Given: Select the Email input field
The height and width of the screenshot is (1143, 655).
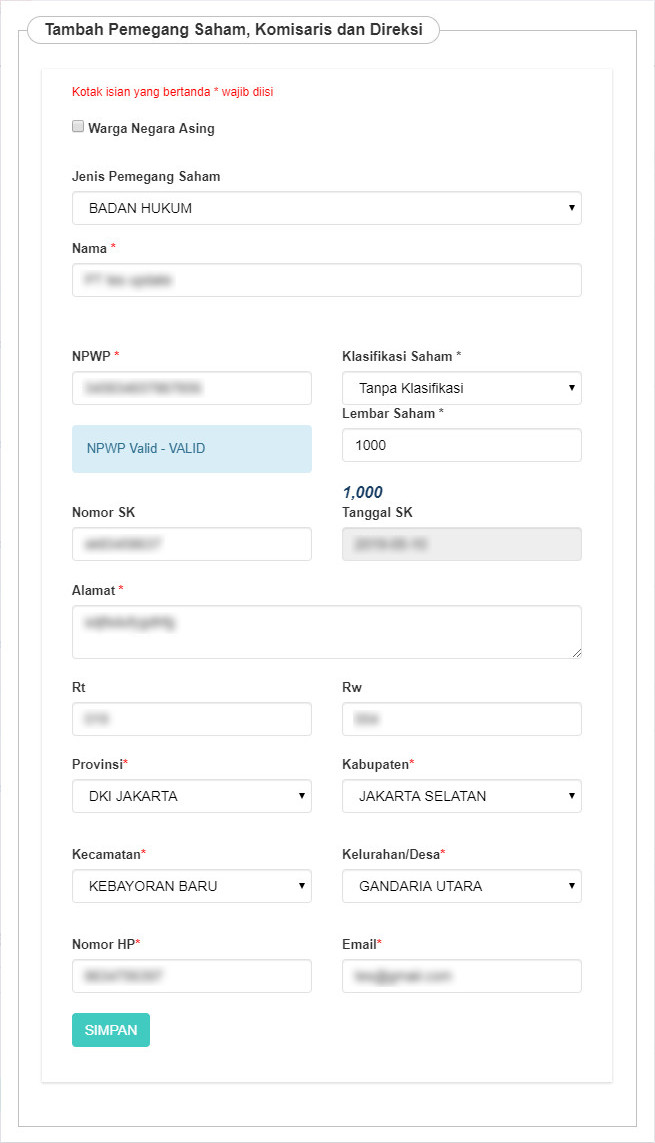Looking at the screenshot, I should click(461, 976).
